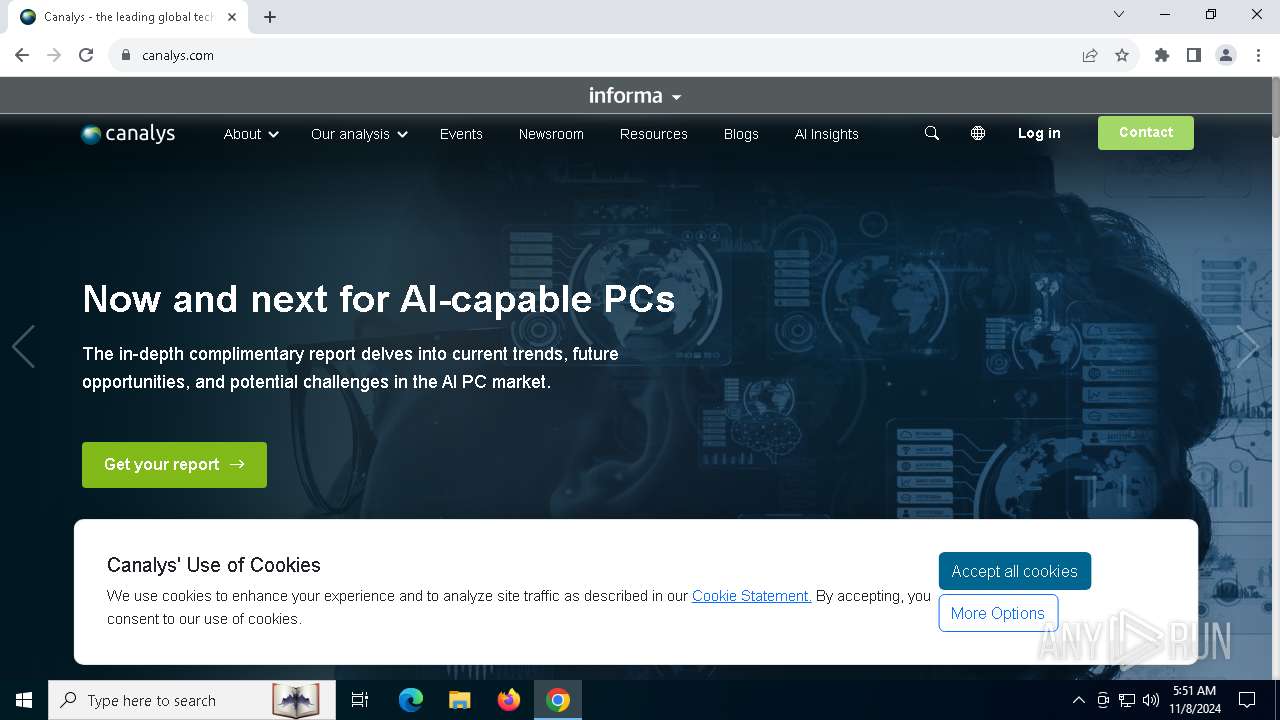This screenshot has width=1280, height=720.
Task: Open the network tray icon
Action: point(1127,700)
